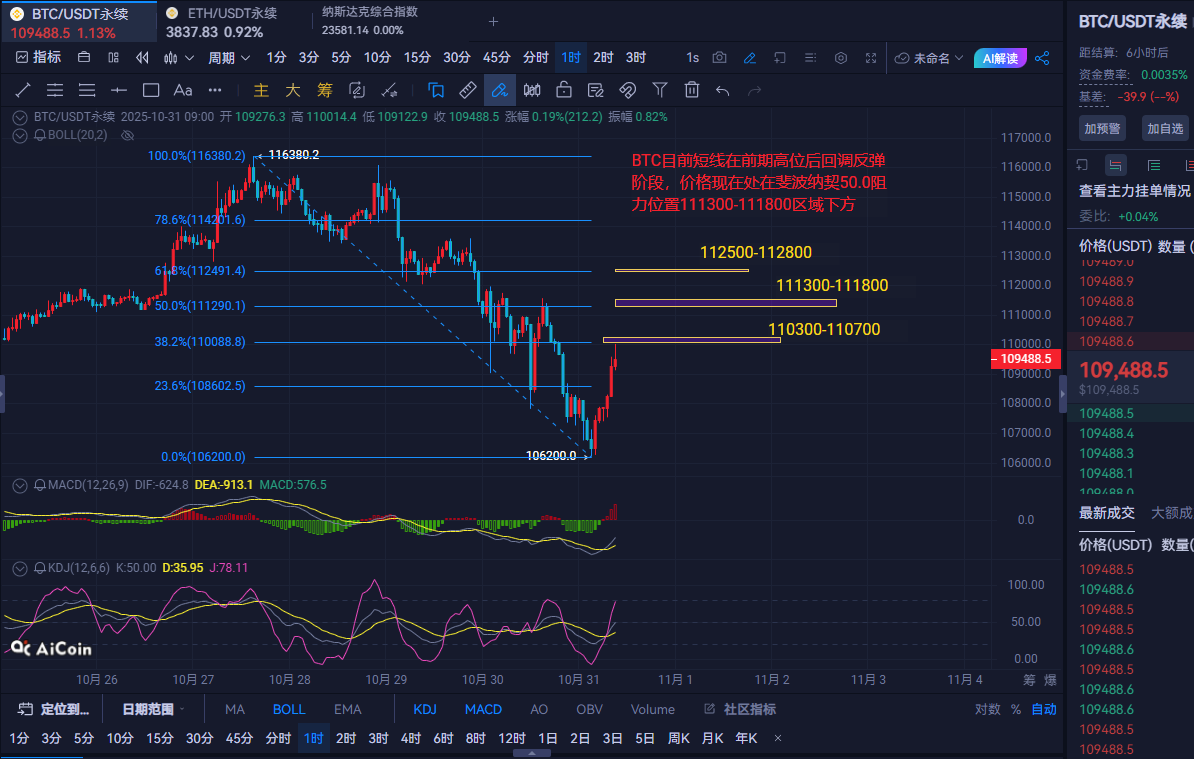Image resolution: width=1194 pixels, height=759 pixels.
Task: Click the undo arrow in drawing toolbar
Action: [722, 90]
